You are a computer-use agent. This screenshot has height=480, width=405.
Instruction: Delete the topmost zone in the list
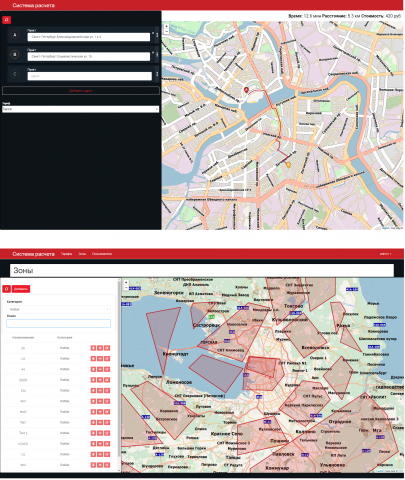pos(93,348)
